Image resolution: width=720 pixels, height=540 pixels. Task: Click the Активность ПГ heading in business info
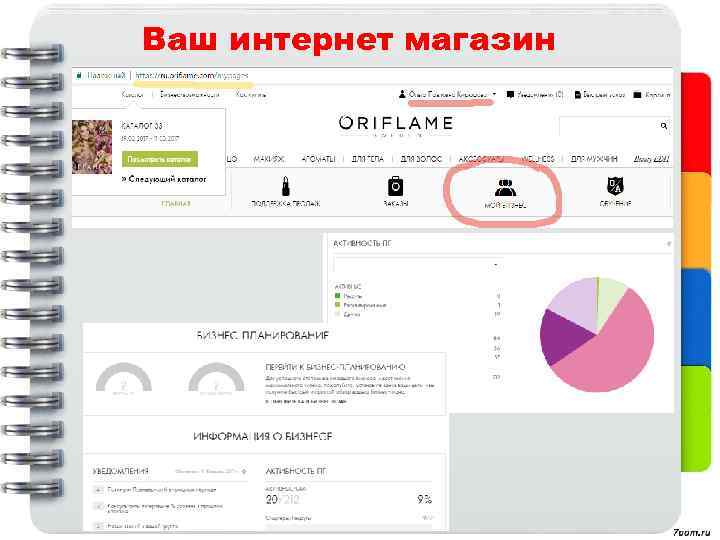(x=296, y=471)
